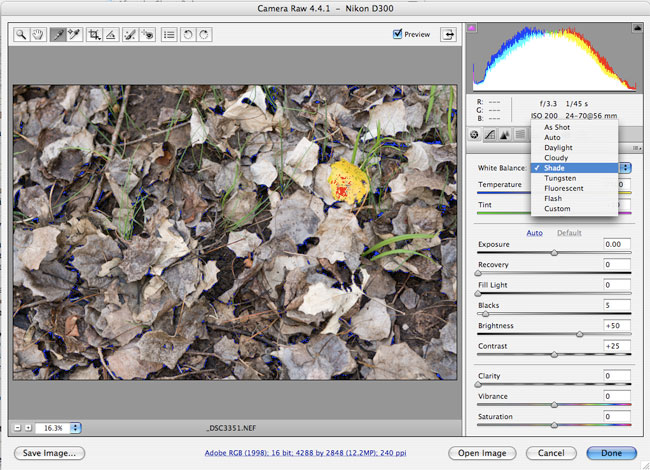Zoom in with the plus button
The image size is (650, 470).
pyautogui.click(x=28, y=428)
